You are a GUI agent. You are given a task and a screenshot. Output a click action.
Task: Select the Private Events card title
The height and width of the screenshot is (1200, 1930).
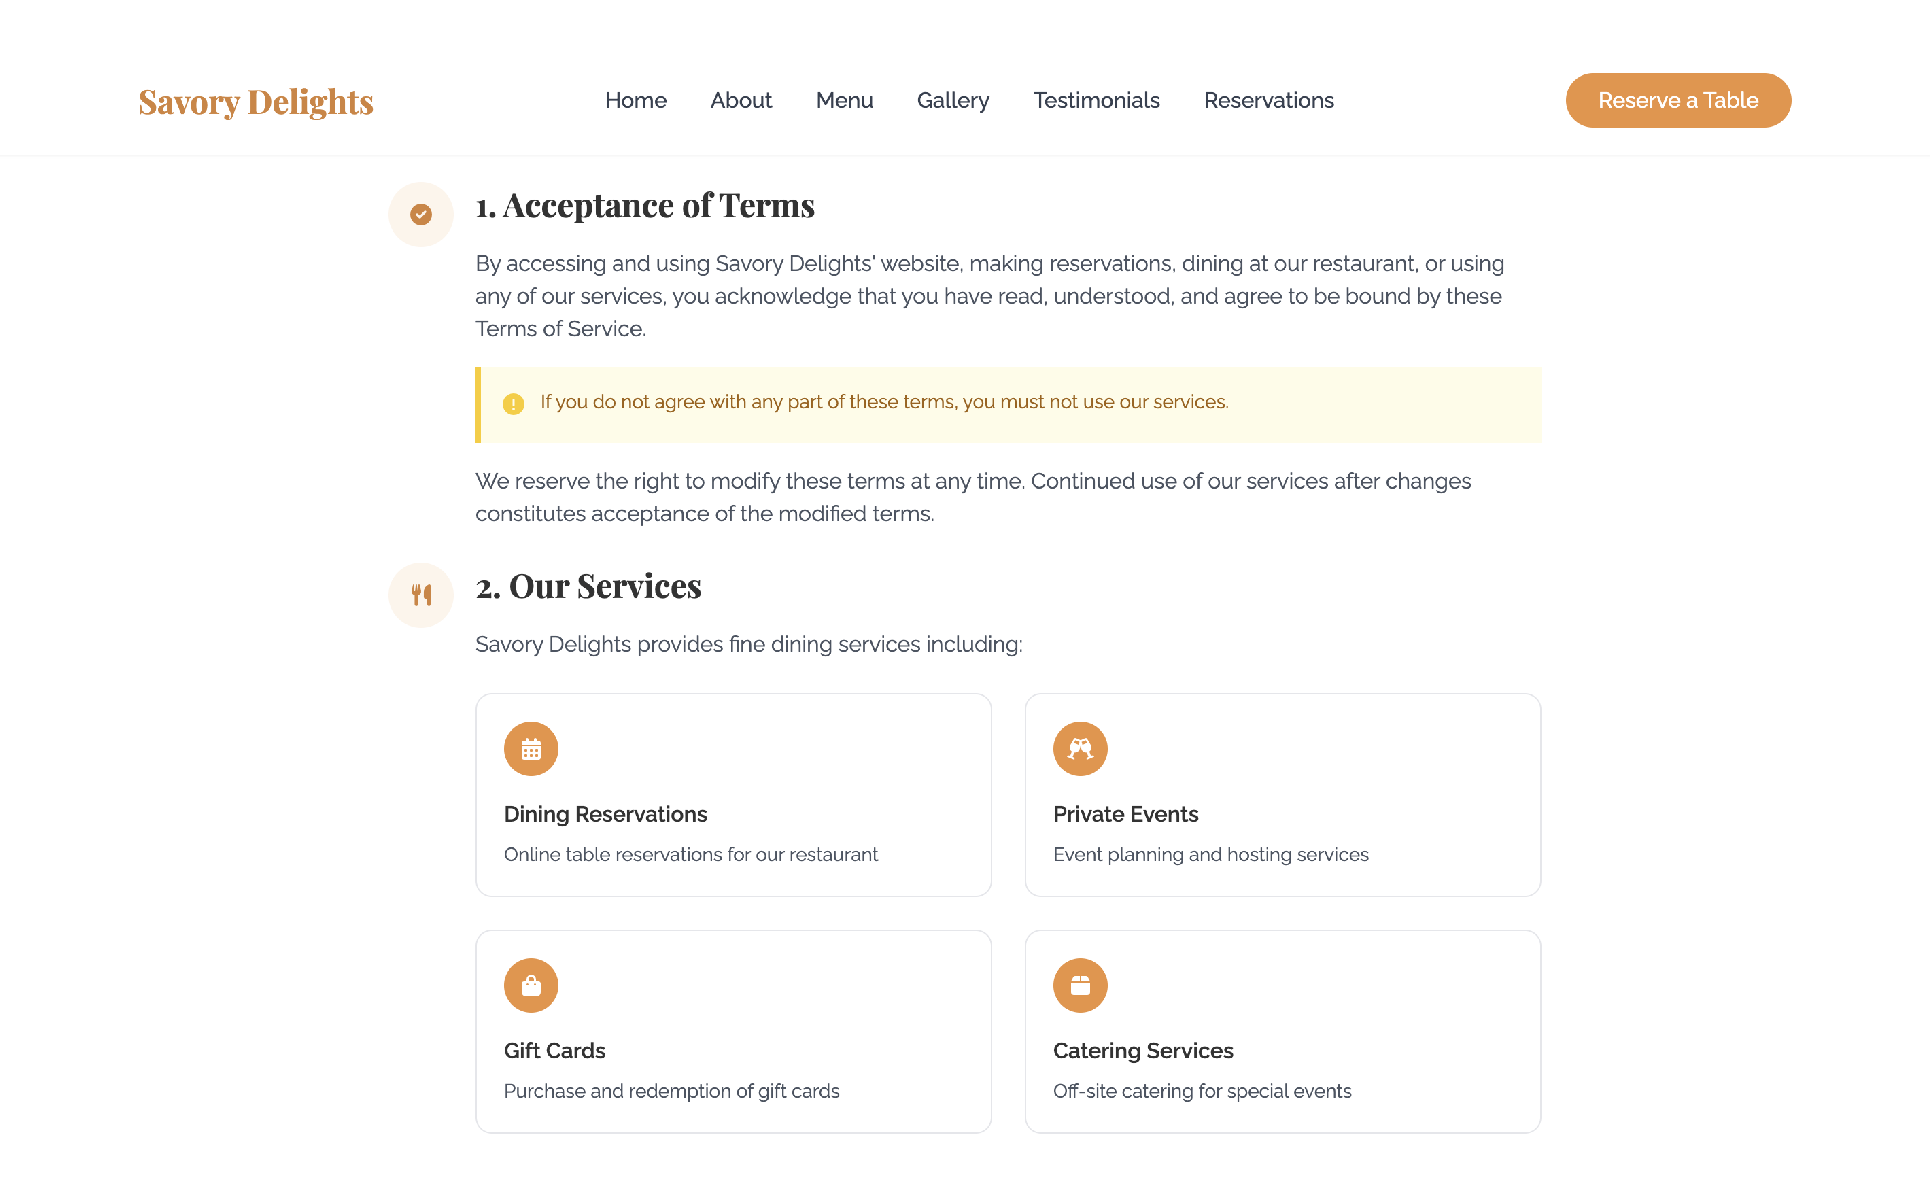pos(1125,814)
